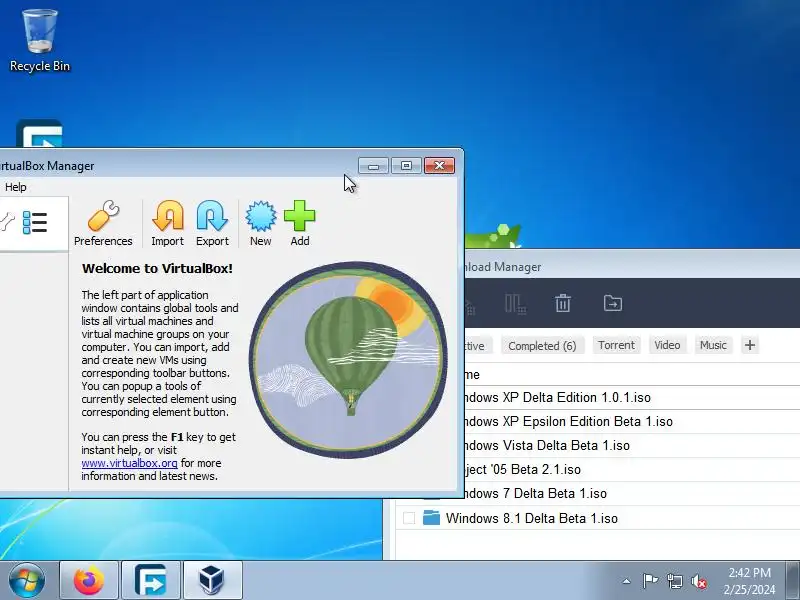The image size is (800, 600).
Task: Open network status tray icon
Action: [674, 581]
